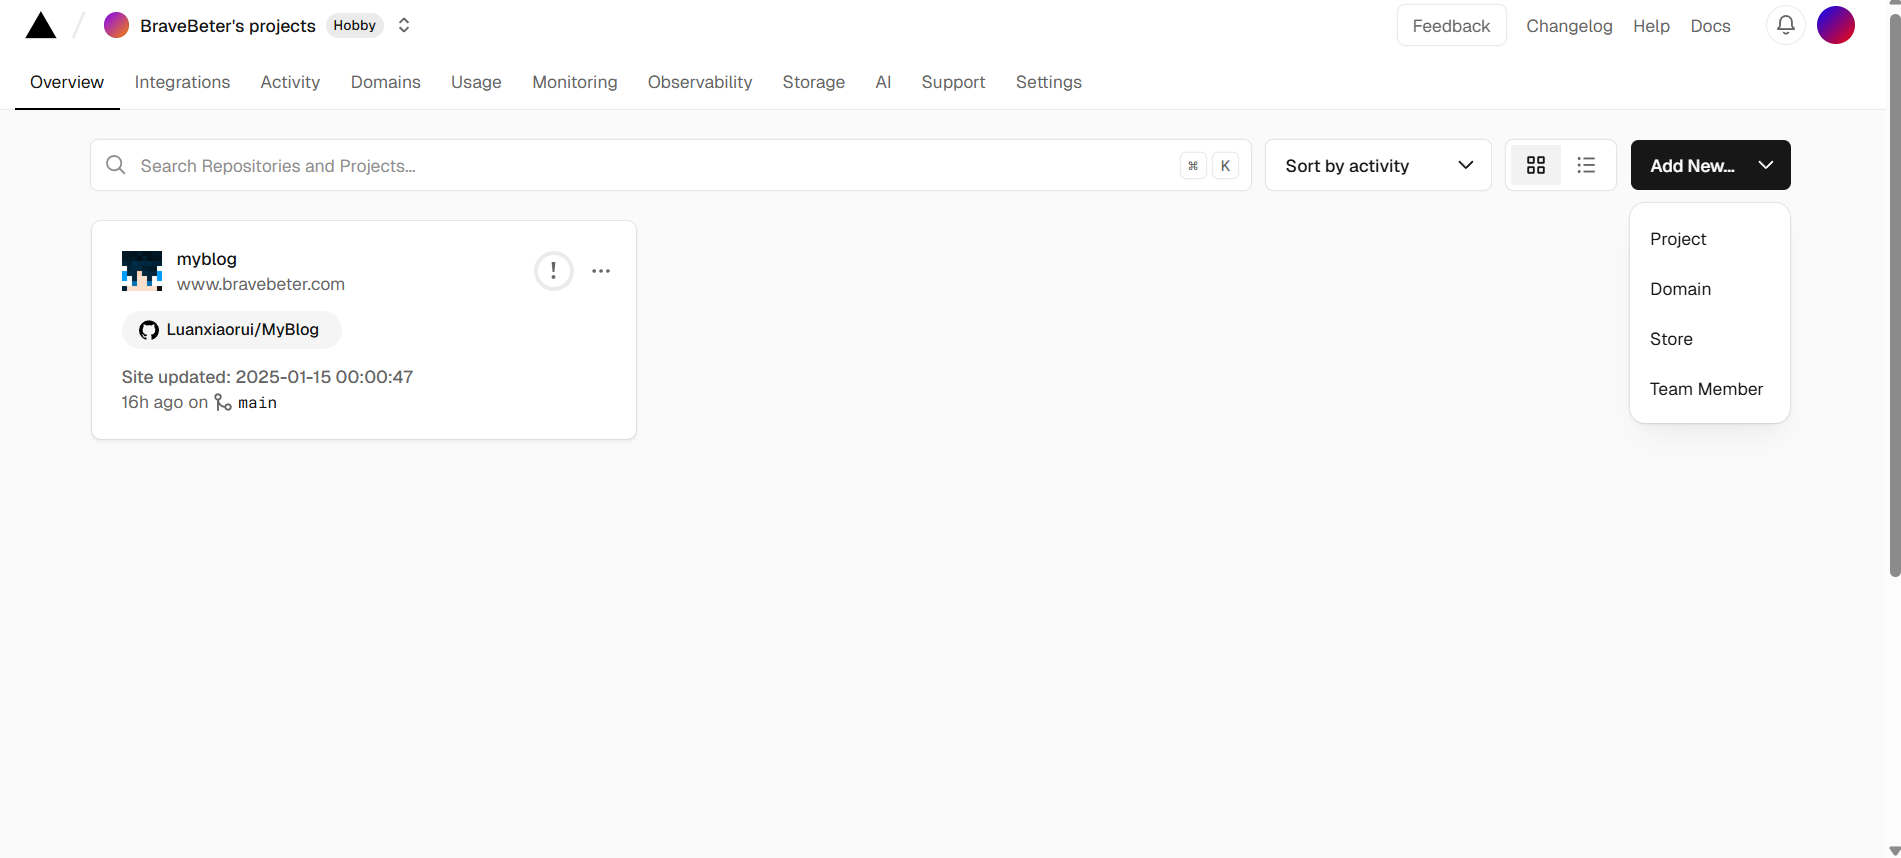Switch to grid view

(x=1536, y=165)
